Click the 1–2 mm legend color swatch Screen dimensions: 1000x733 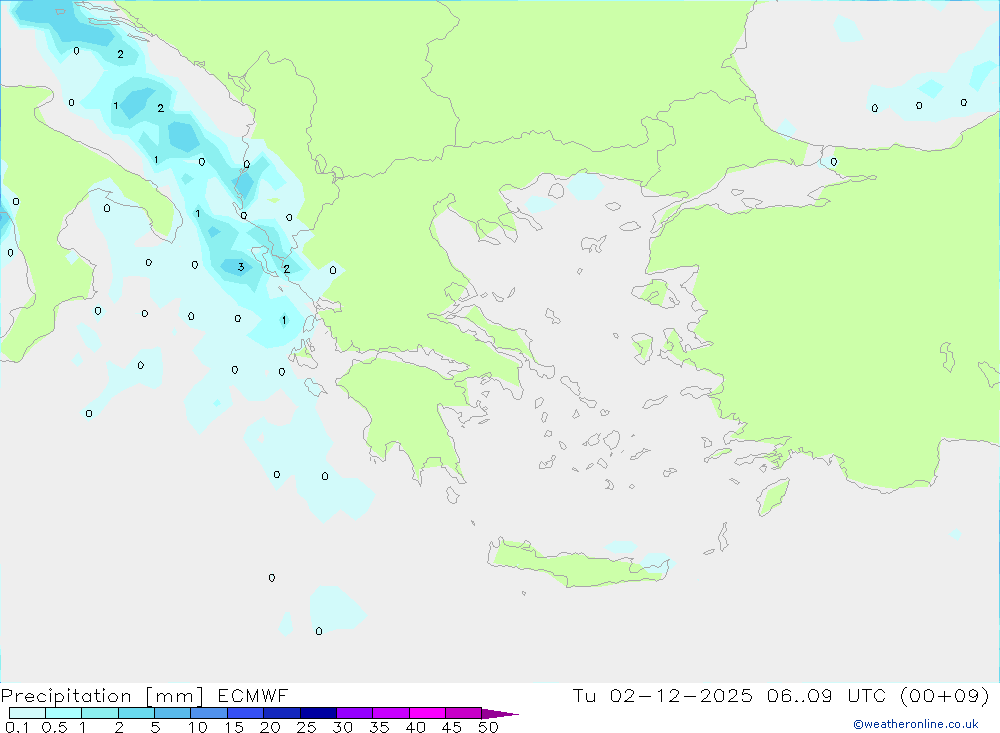99,713
